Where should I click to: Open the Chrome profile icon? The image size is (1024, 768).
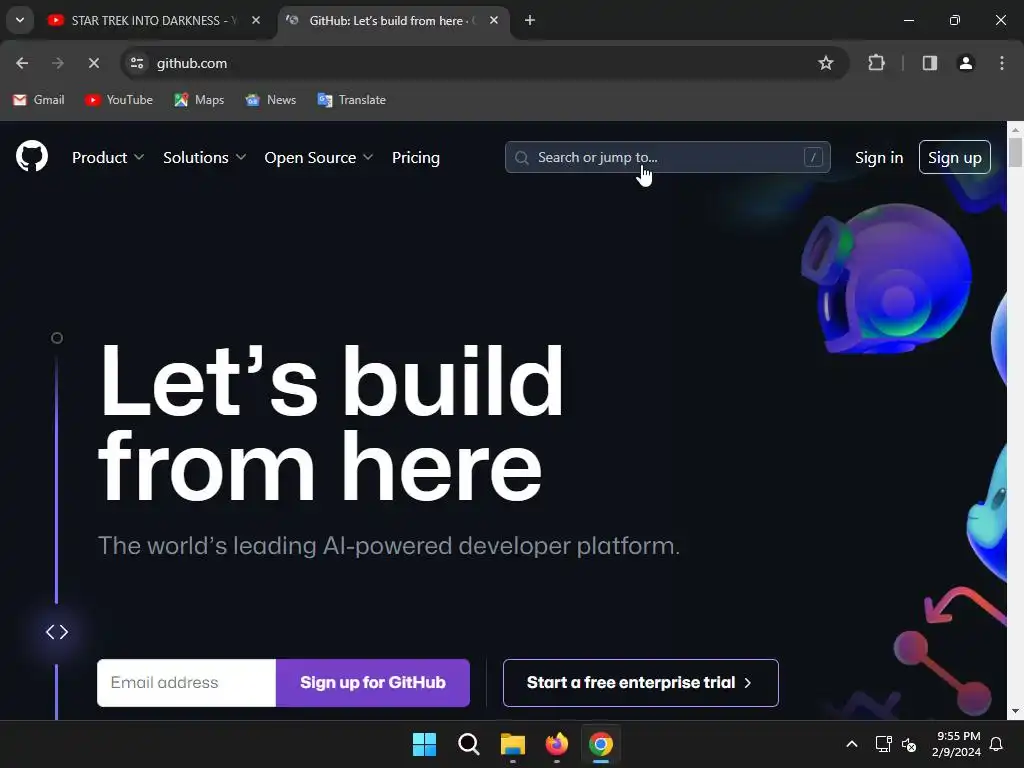coord(966,63)
